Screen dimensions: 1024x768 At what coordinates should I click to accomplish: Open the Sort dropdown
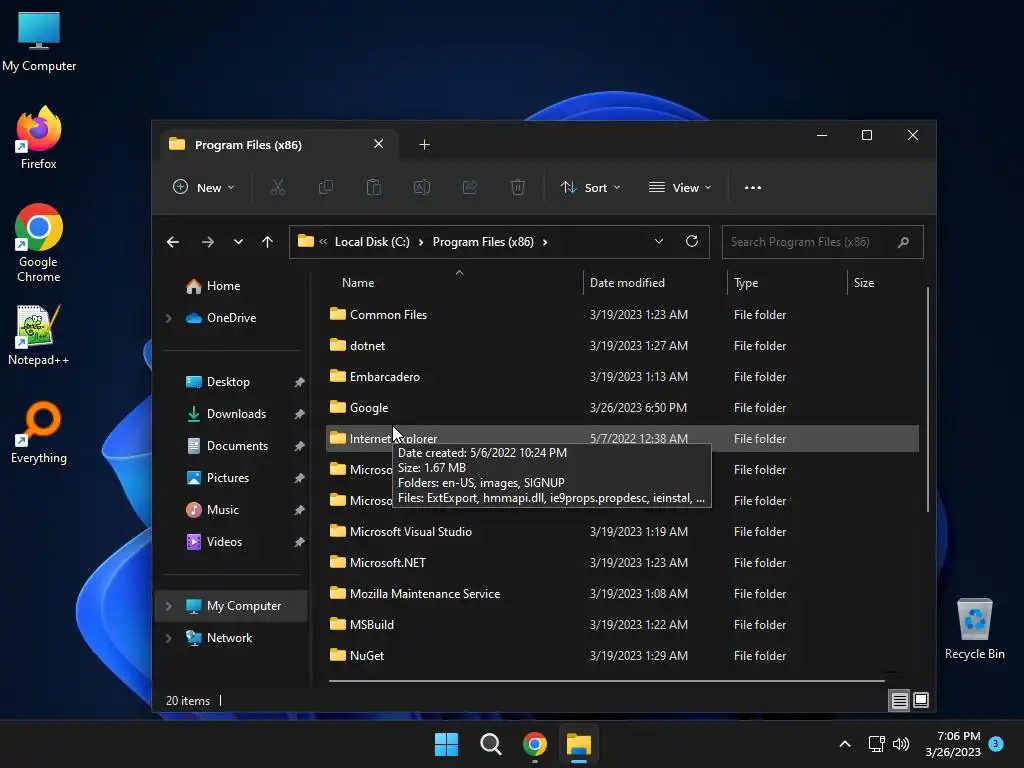coord(590,187)
